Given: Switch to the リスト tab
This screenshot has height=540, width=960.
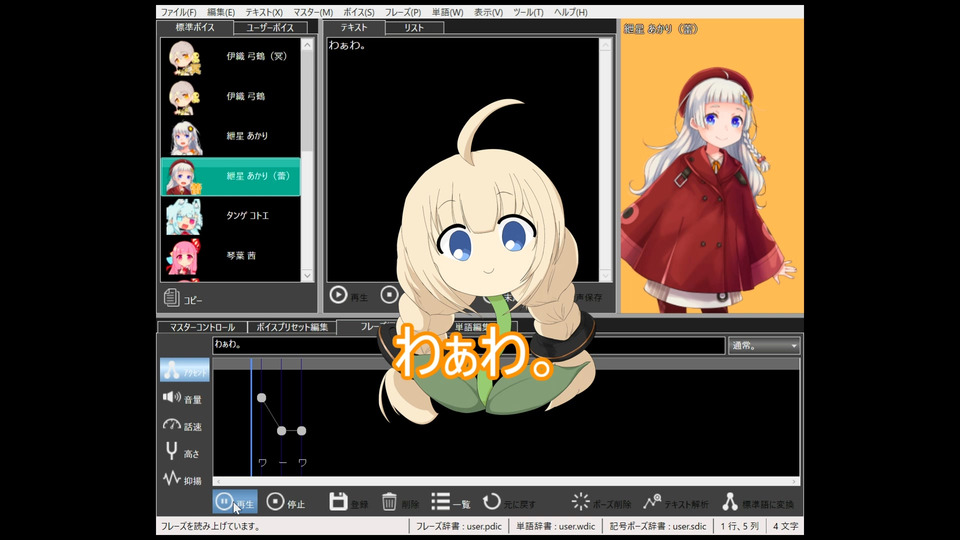Looking at the screenshot, I should [414, 28].
